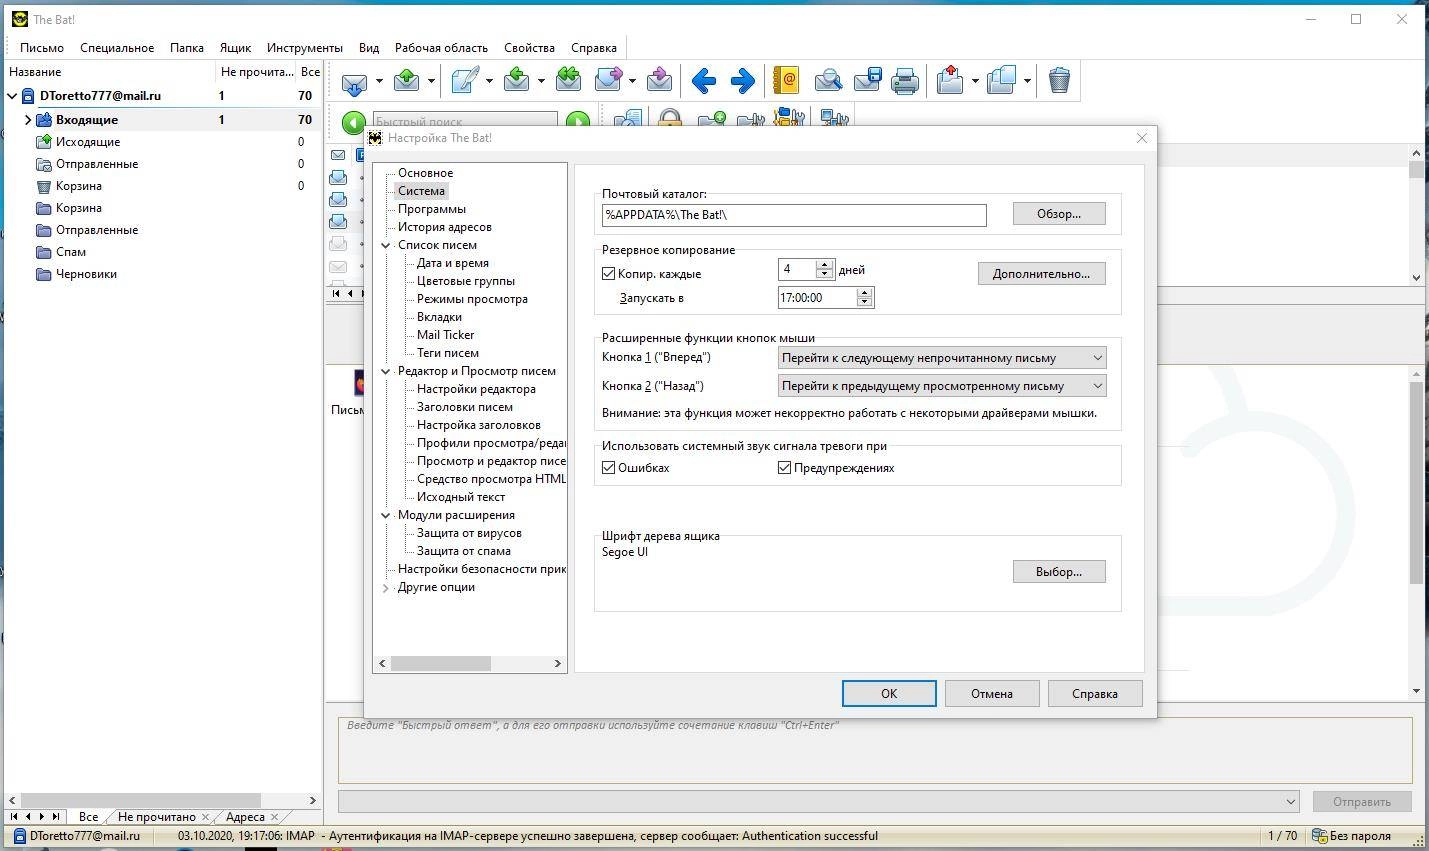
Task: Collapse the Список писем tree node
Action: [x=386, y=245]
